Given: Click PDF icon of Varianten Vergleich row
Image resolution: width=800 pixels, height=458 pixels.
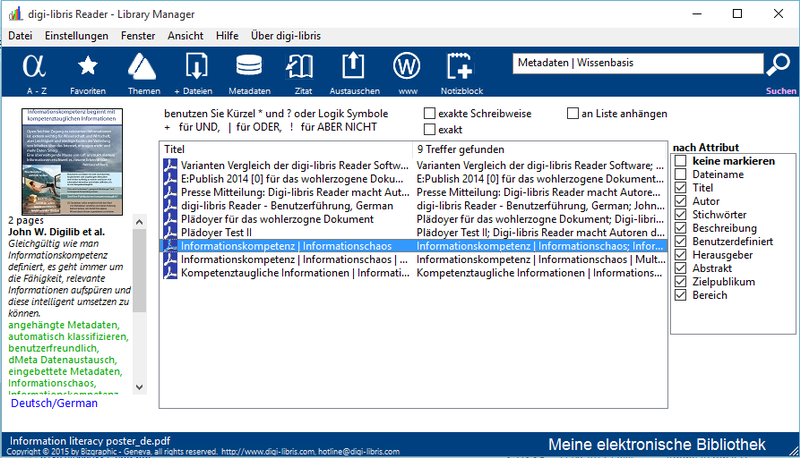Looking at the screenshot, I should (170, 166).
